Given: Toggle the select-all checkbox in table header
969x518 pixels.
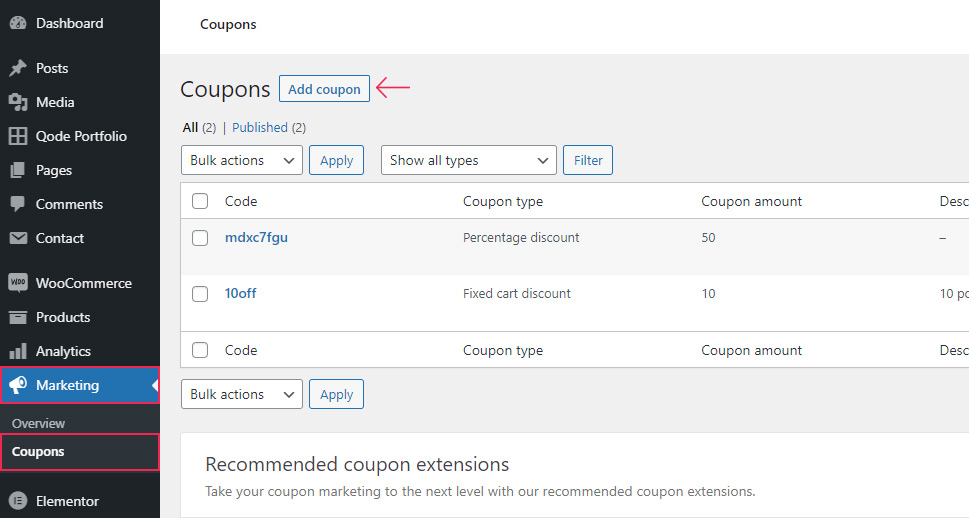Looking at the screenshot, I should click(200, 201).
